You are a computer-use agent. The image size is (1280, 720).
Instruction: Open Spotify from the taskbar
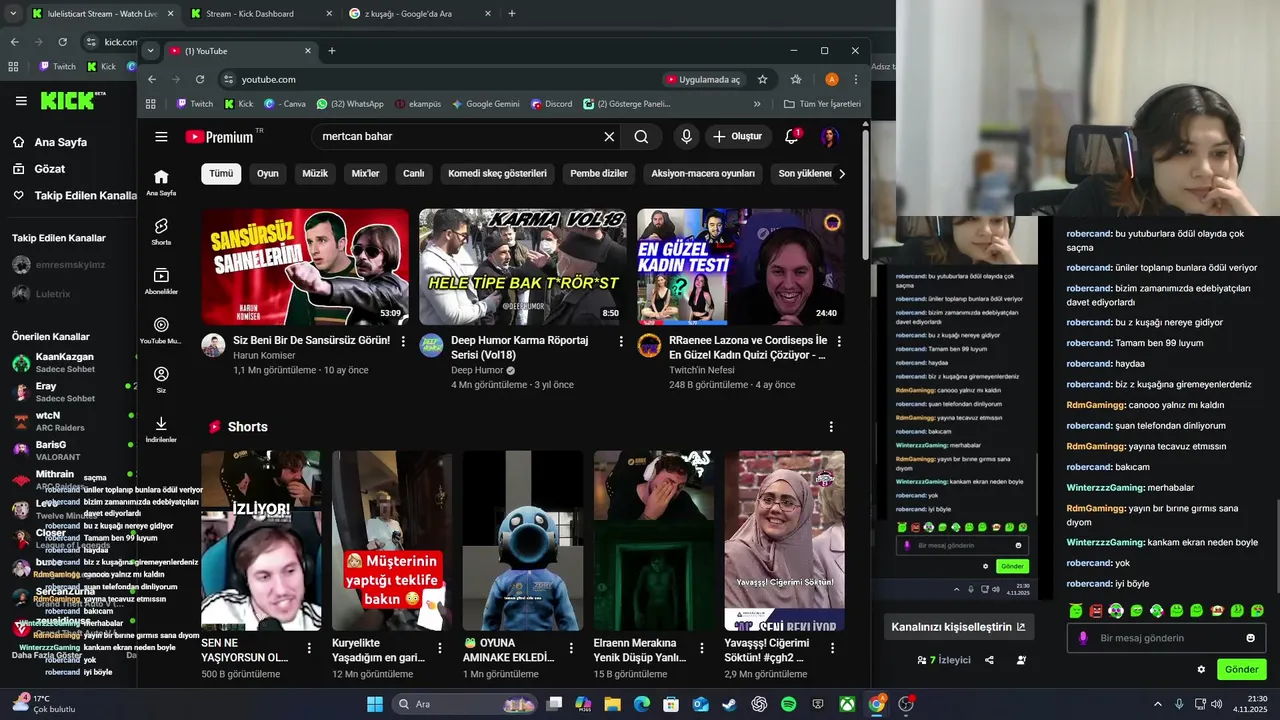[788, 704]
